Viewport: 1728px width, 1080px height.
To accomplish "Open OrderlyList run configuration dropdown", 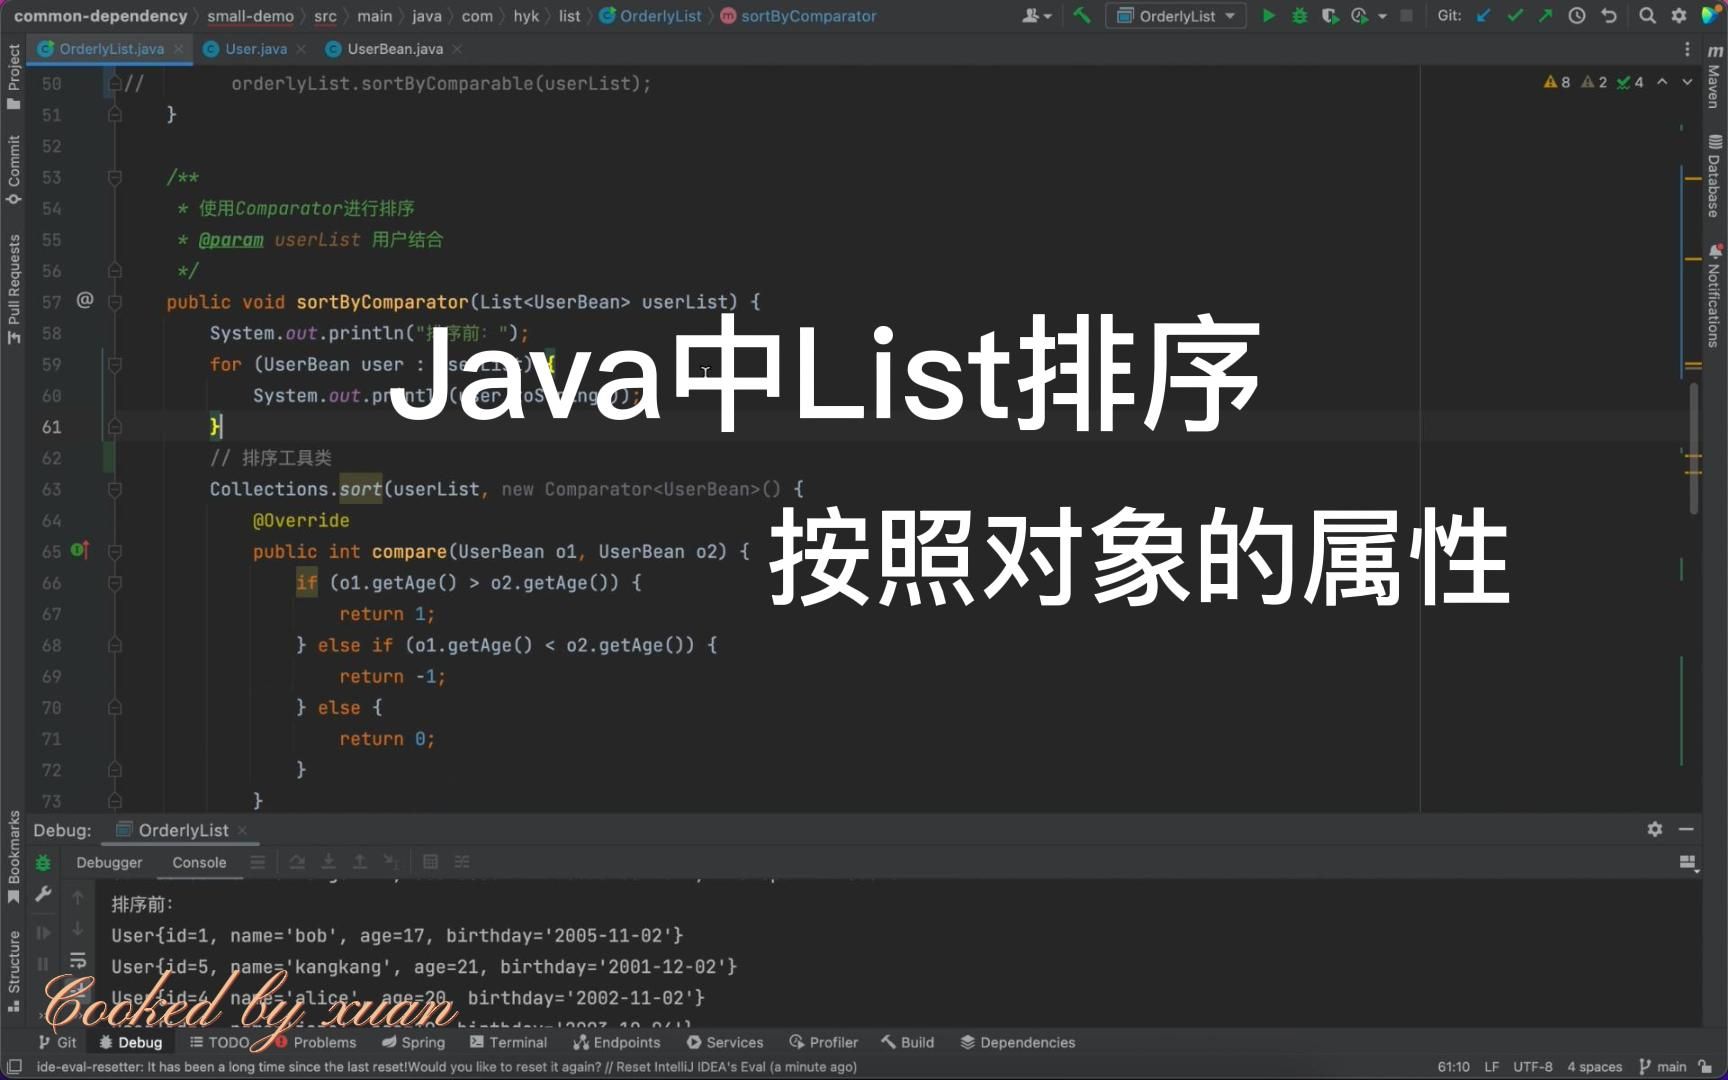I will click(x=1176, y=15).
